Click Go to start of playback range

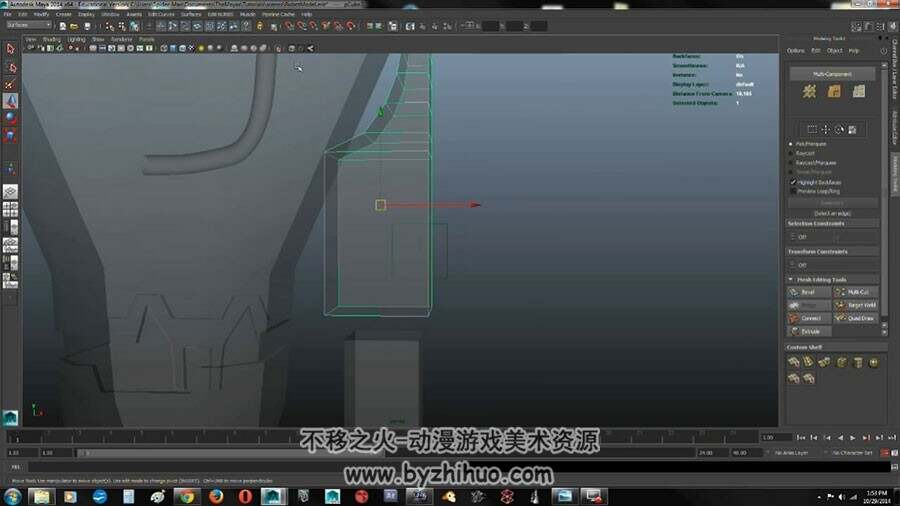pyautogui.click(x=801, y=438)
